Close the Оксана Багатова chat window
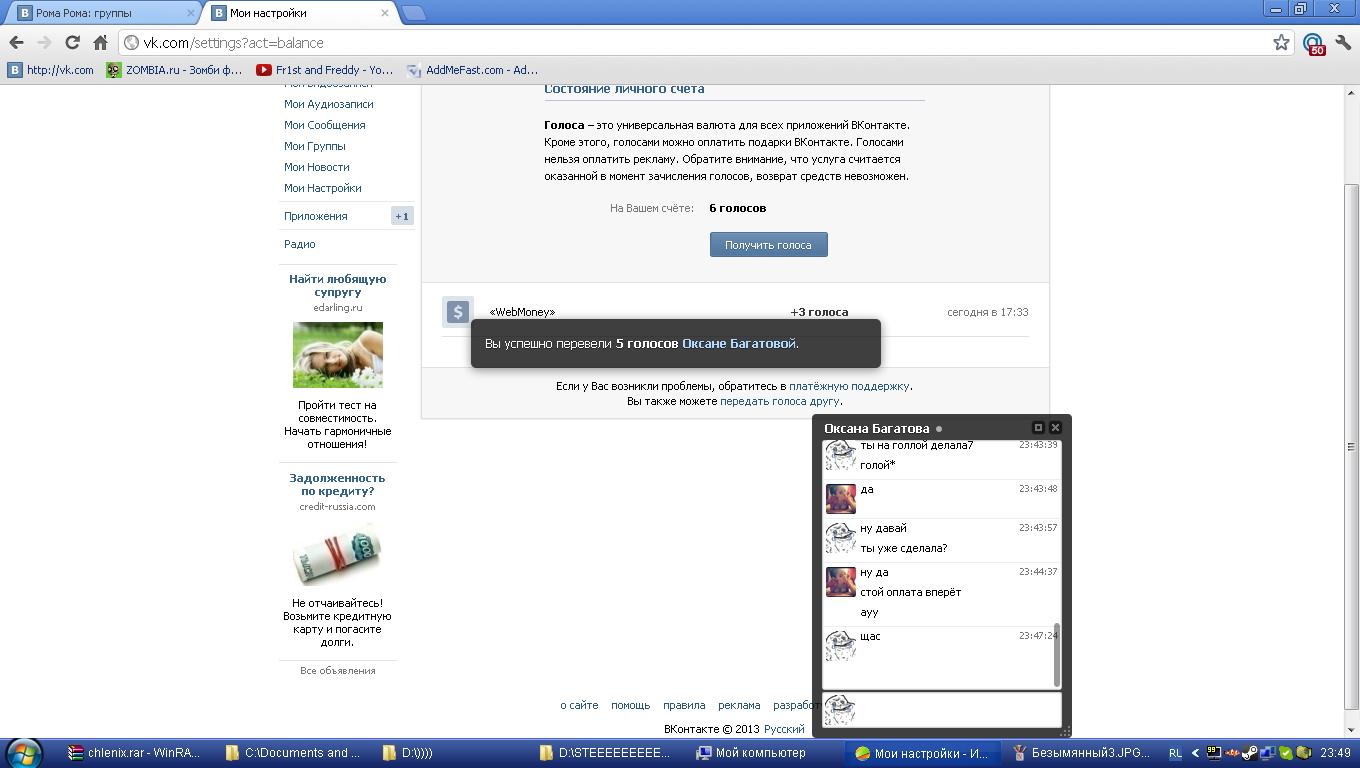Image resolution: width=1360 pixels, height=768 pixels. point(1055,427)
